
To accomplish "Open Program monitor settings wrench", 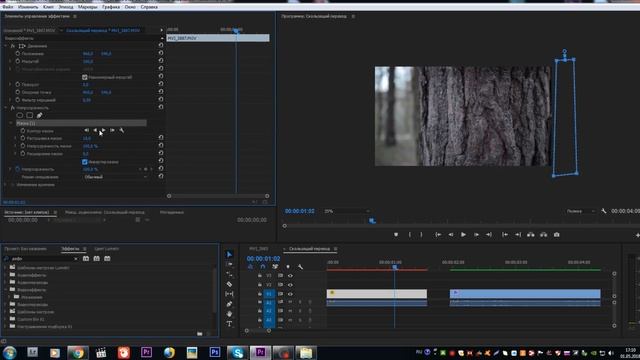I will (x=604, y=211).
